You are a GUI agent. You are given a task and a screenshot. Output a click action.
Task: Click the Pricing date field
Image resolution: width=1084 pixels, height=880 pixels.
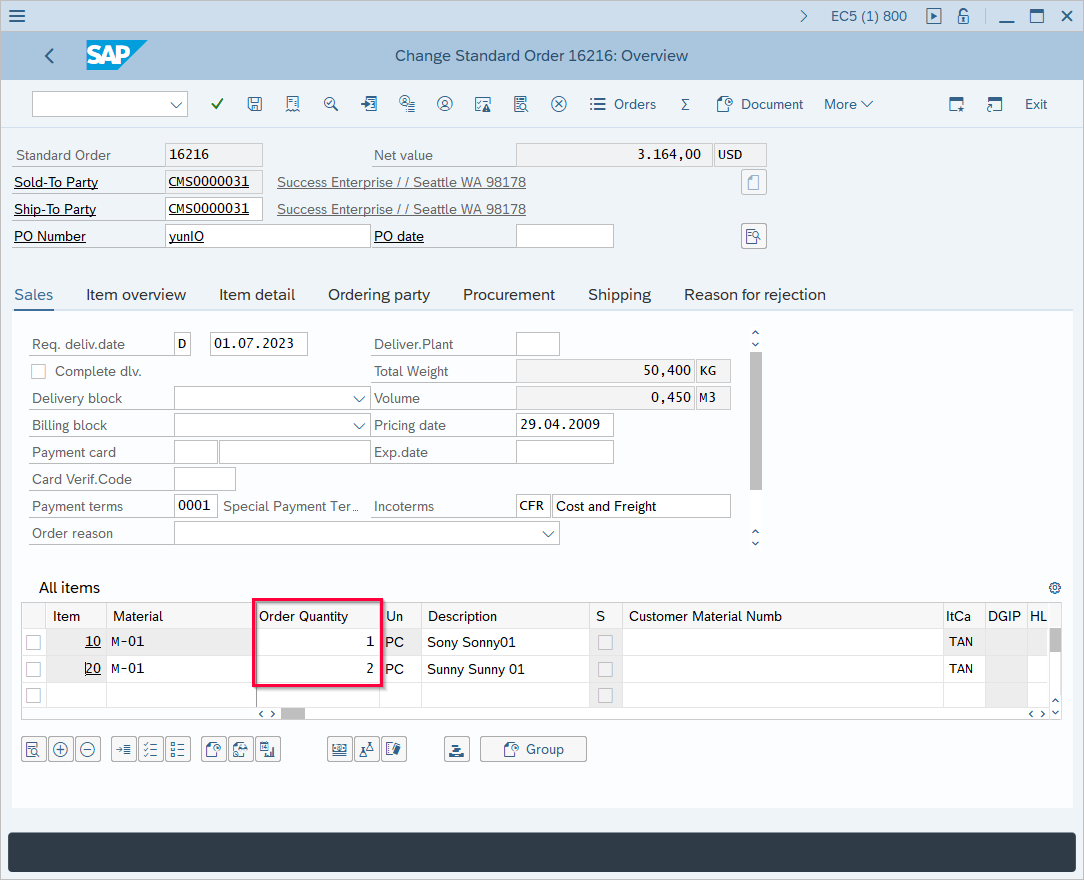coord(564,424)
